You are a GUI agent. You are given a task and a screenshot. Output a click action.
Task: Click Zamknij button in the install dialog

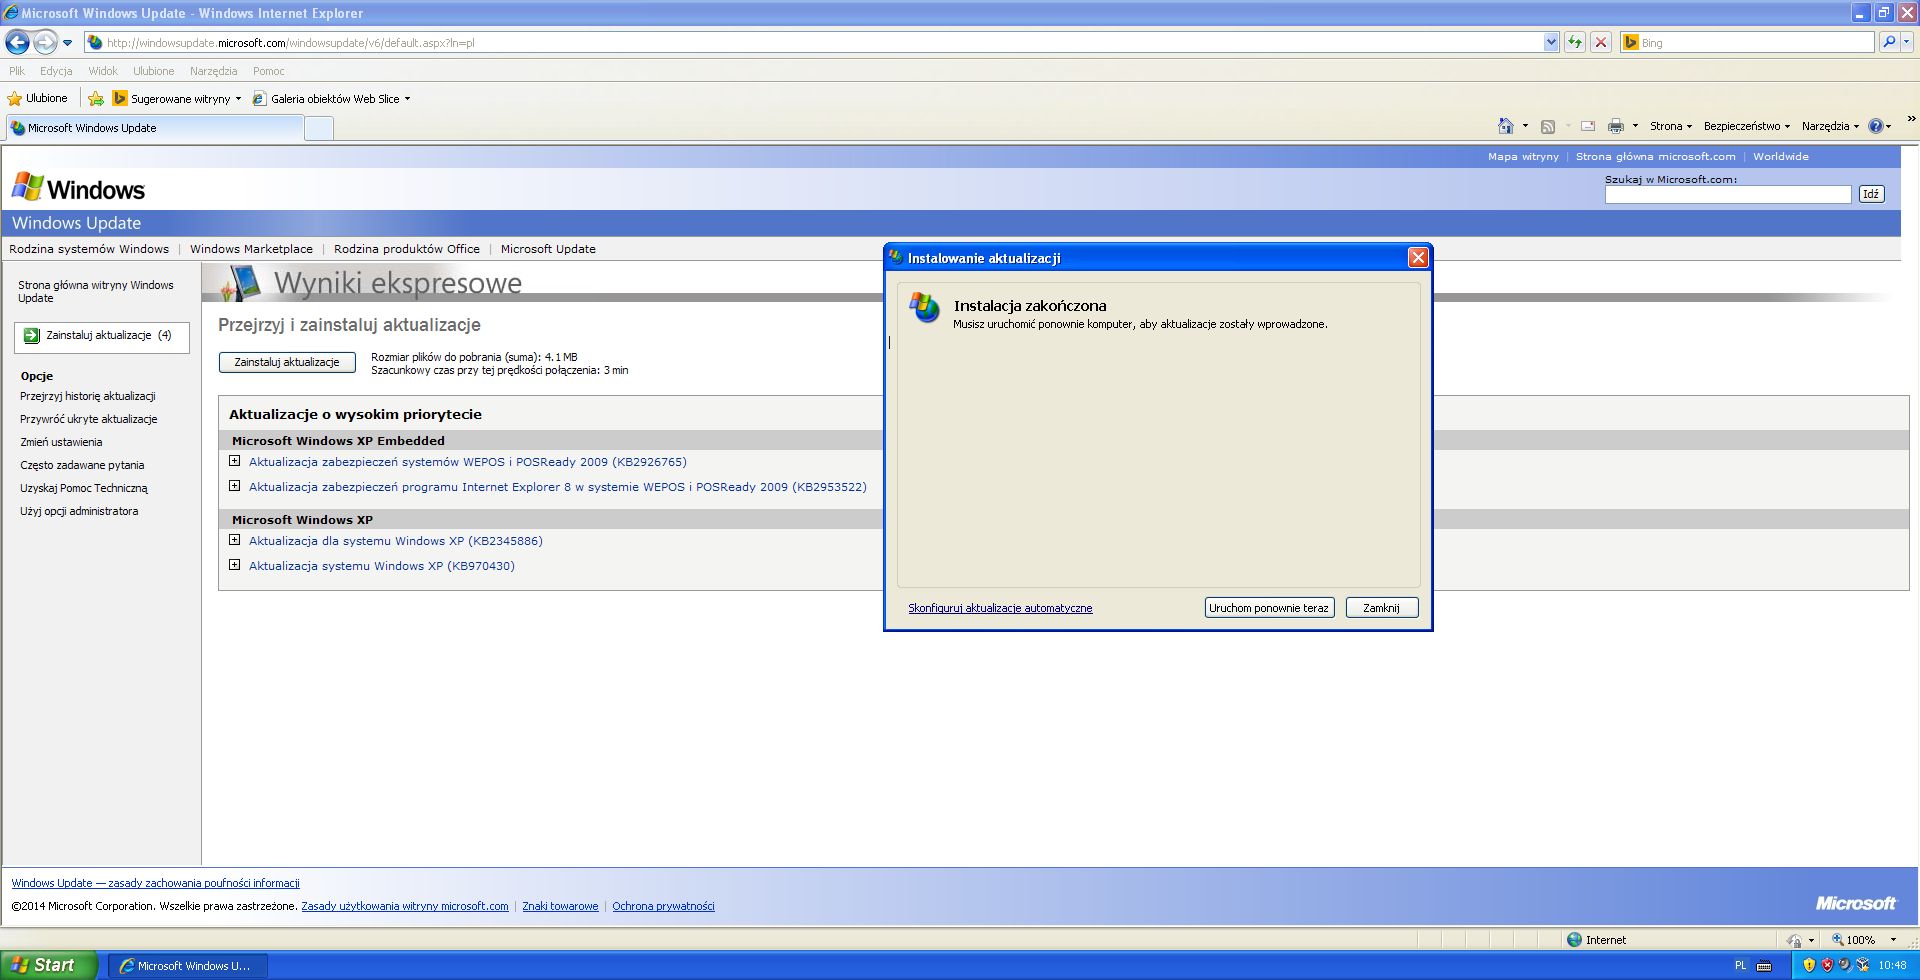pos(1381,608)
